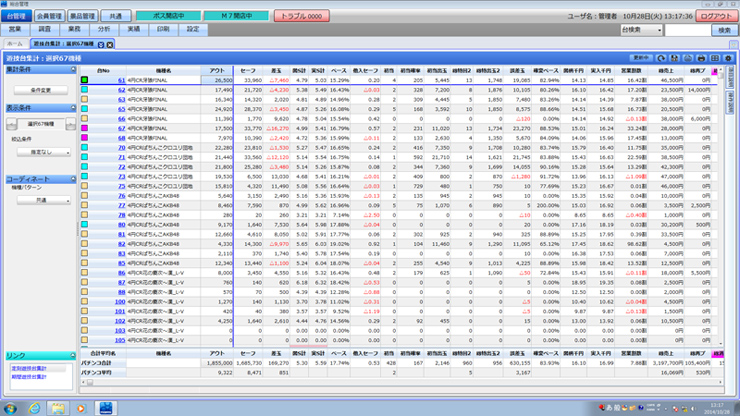Click the blue pin icon on 遊技台集計 tab
The height and width of the screenshot is (416, 740).
101,44
